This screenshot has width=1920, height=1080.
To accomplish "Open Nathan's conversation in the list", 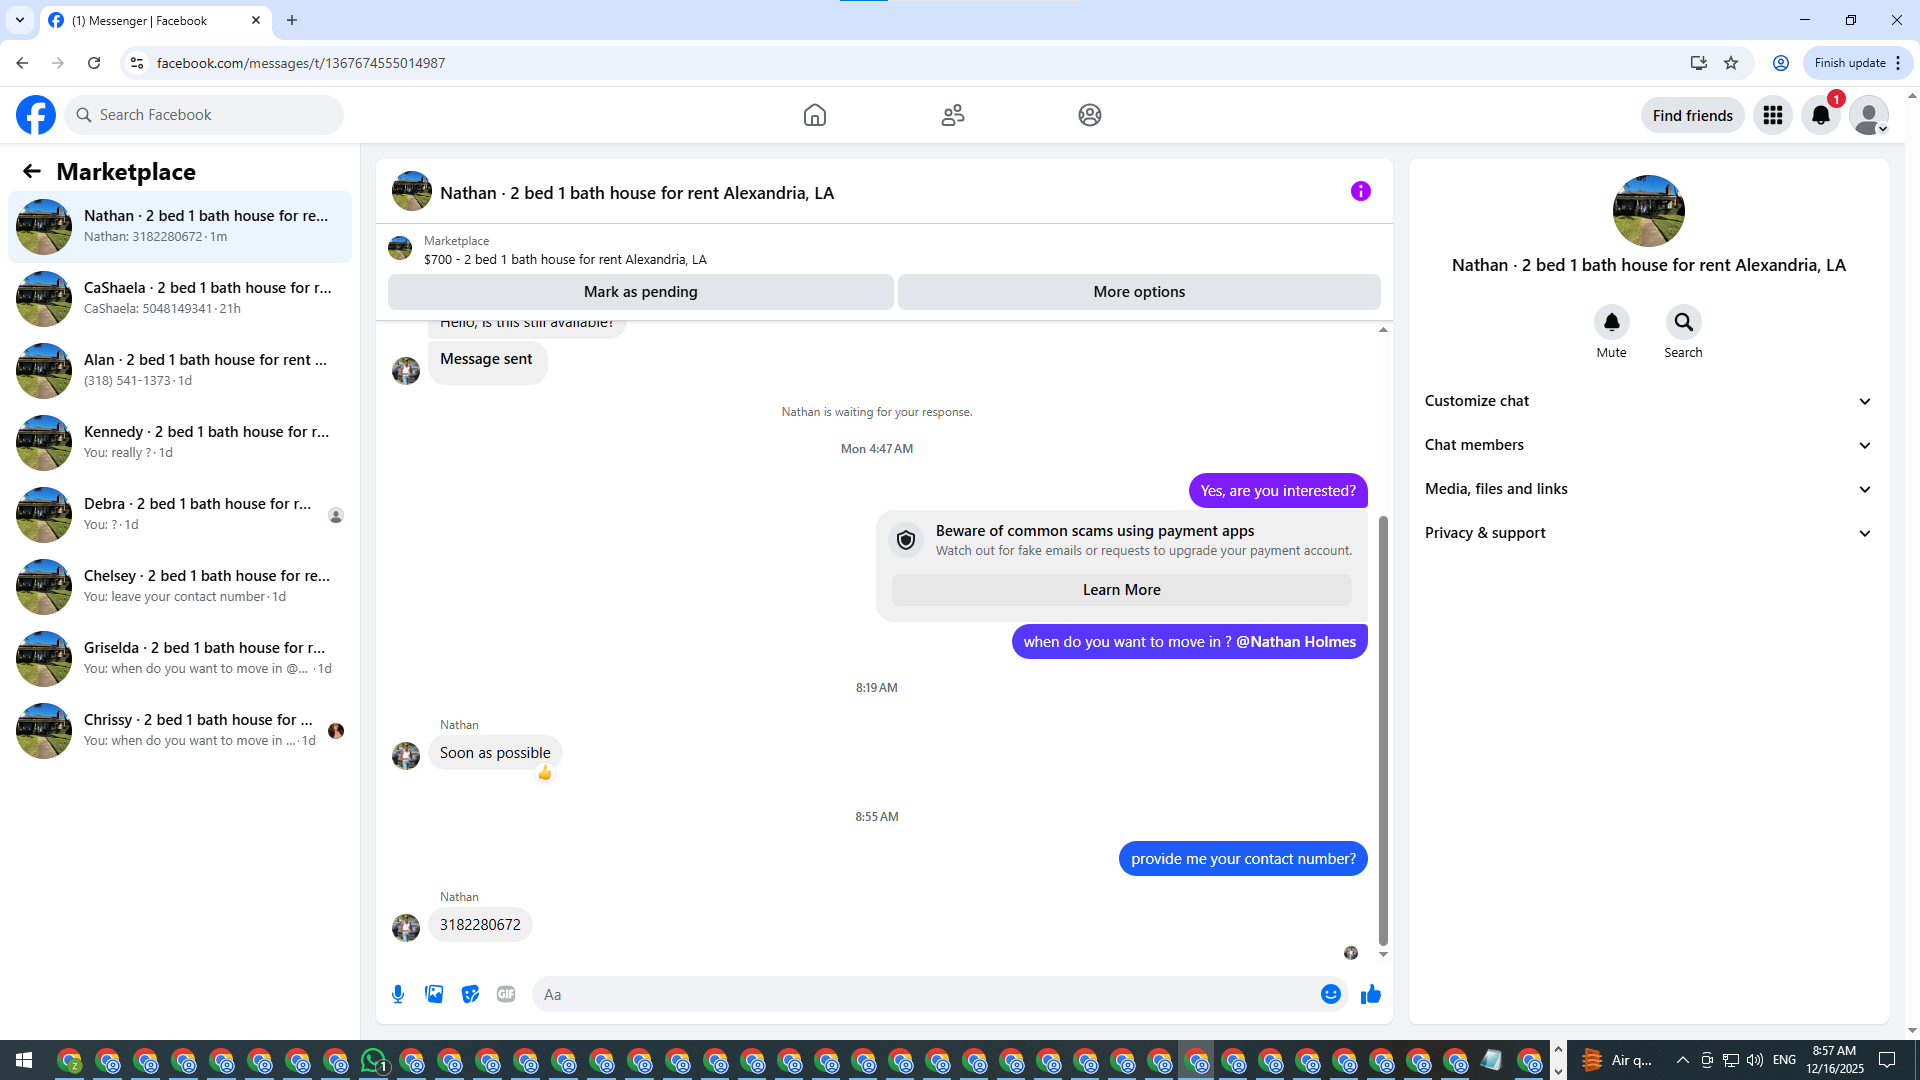I will (x=180, y=227).
